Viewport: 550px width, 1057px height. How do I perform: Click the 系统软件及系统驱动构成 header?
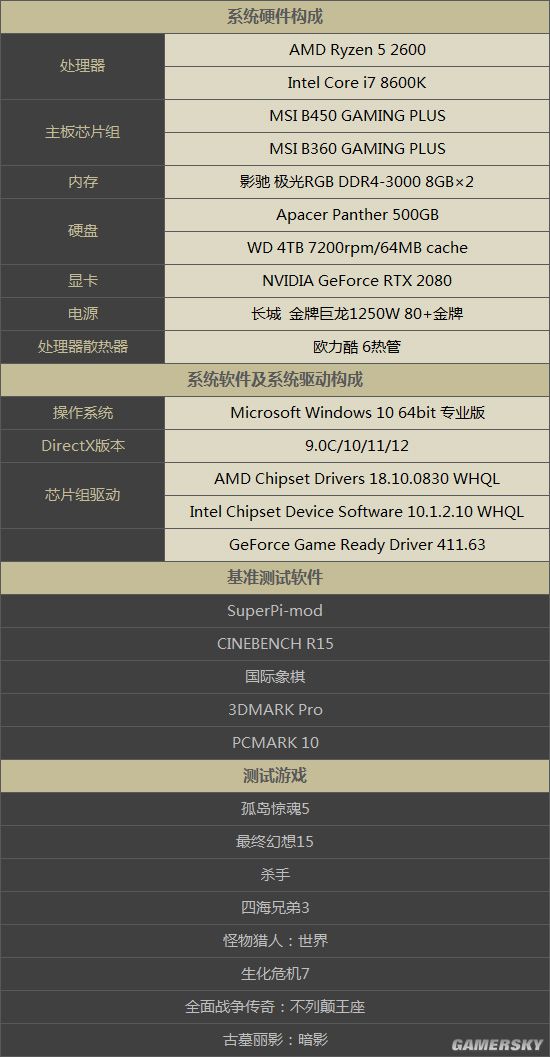(x=275, y=380)
